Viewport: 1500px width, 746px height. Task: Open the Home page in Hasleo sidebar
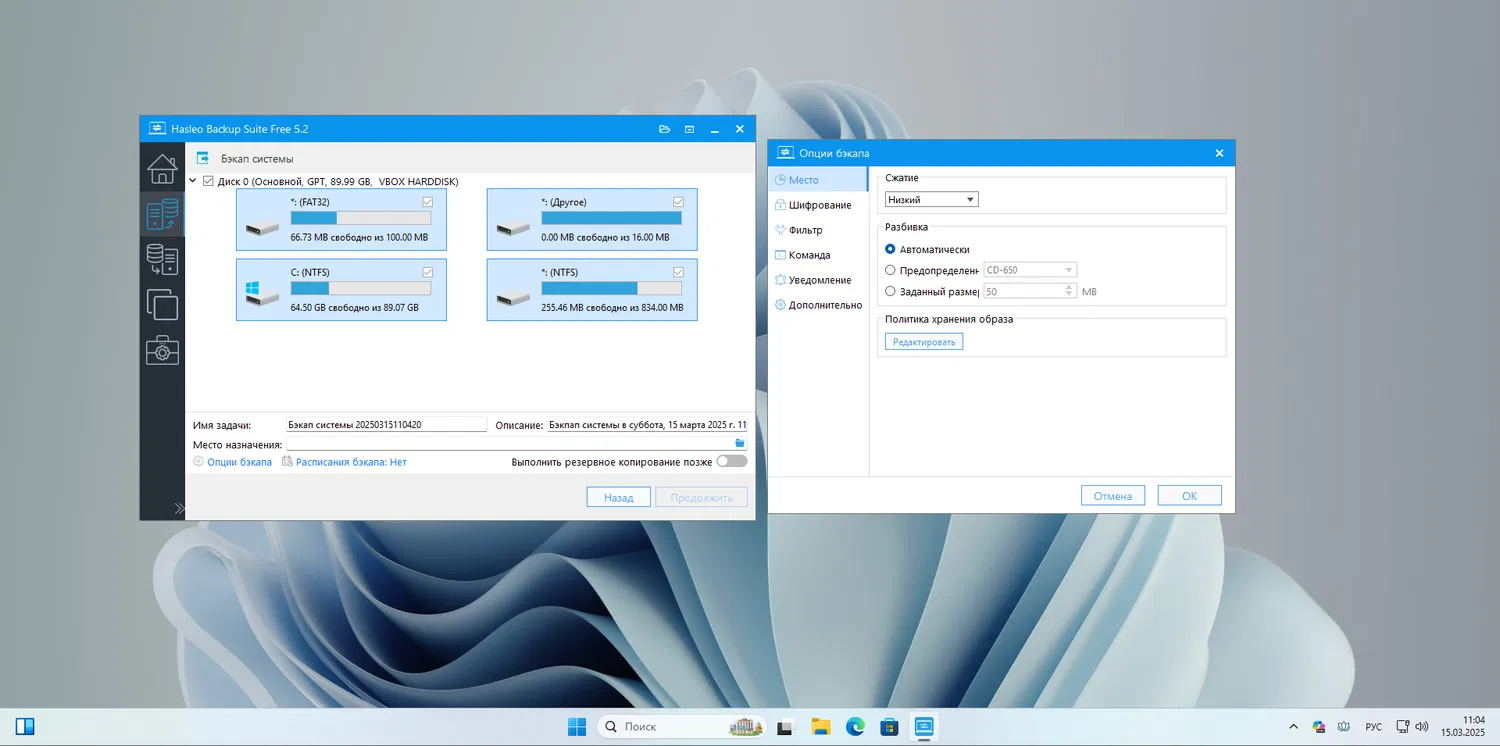click(162, 168)
